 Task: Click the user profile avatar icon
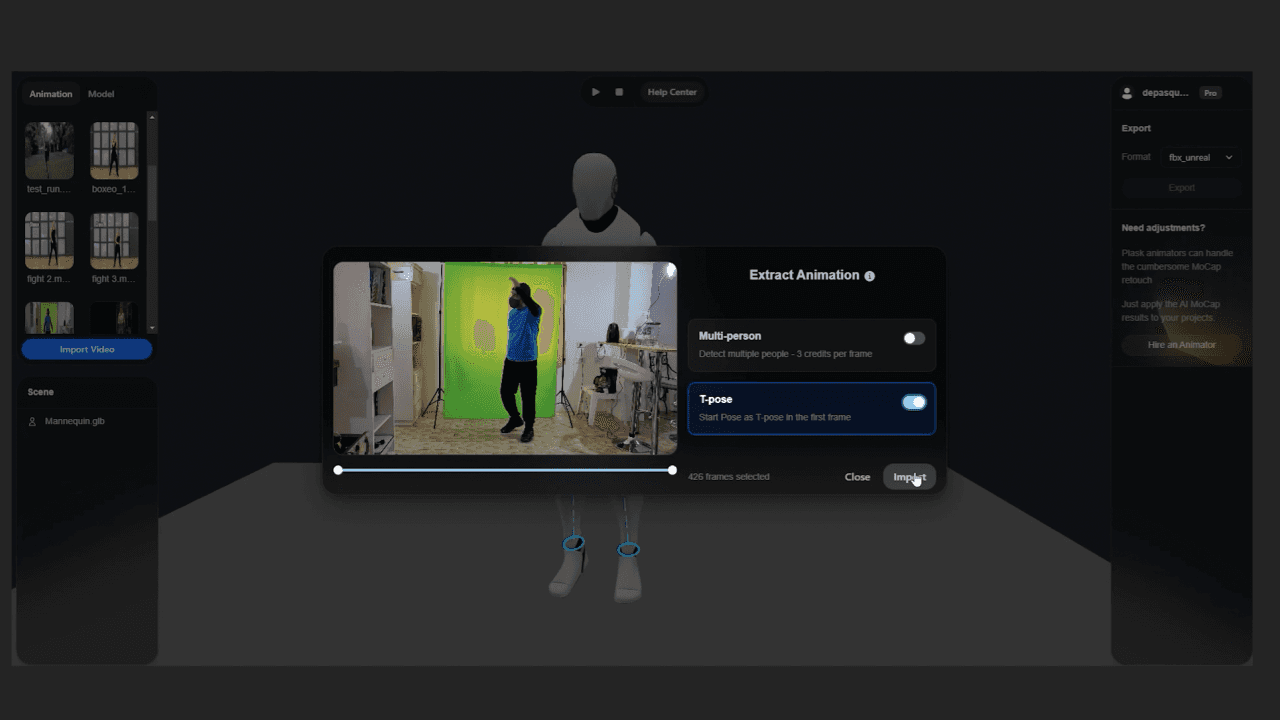[x=1128, y=93]
